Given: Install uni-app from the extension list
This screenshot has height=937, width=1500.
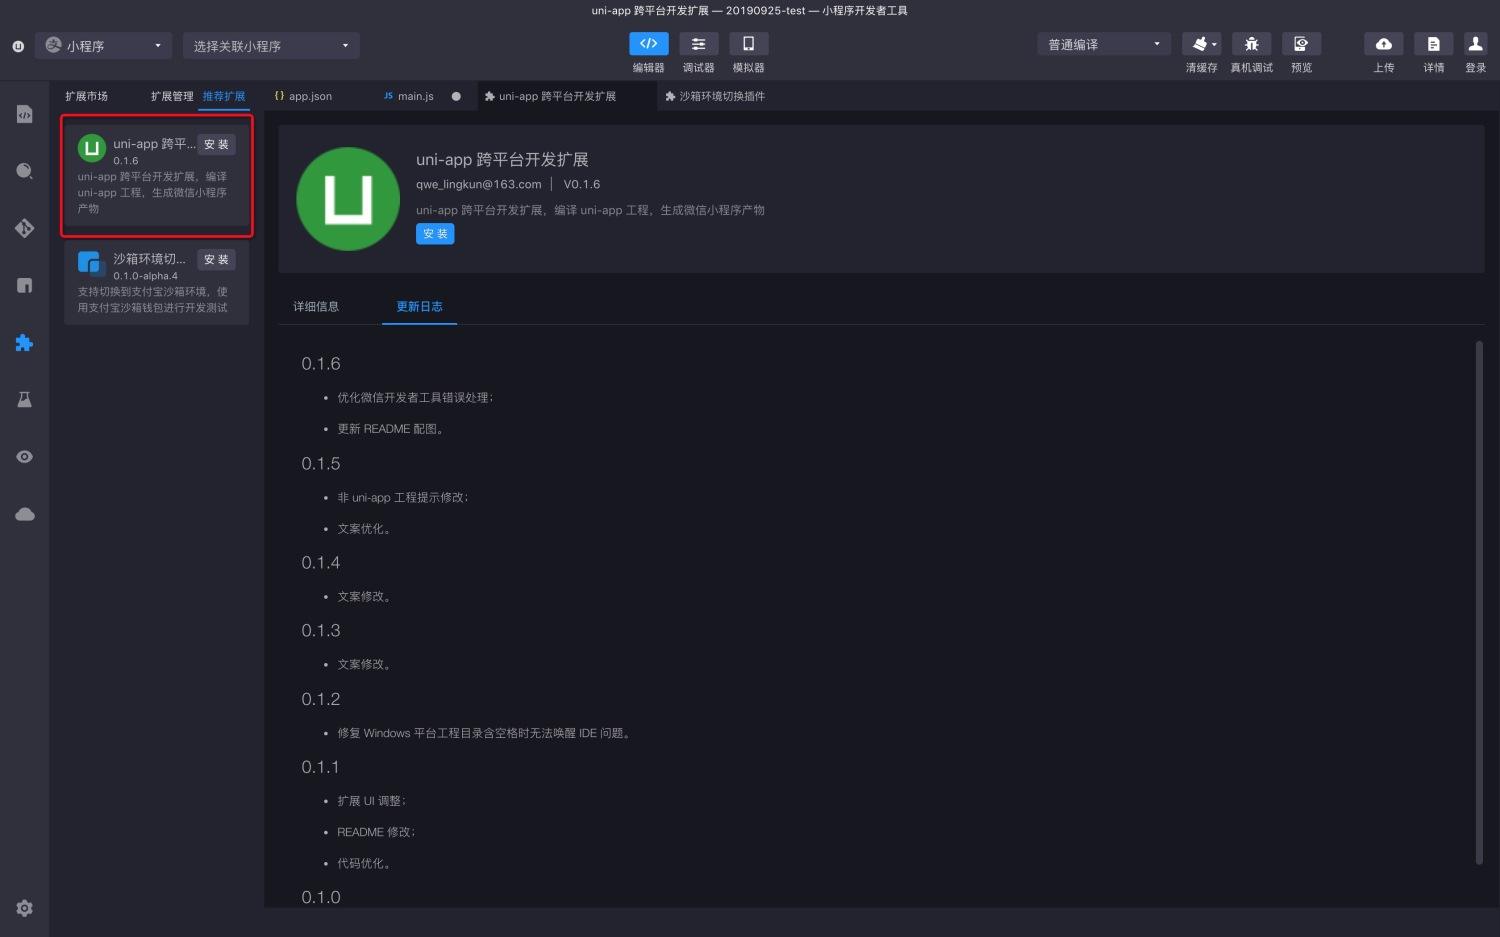Looking at the screenshot, I should tap(216, 144).
